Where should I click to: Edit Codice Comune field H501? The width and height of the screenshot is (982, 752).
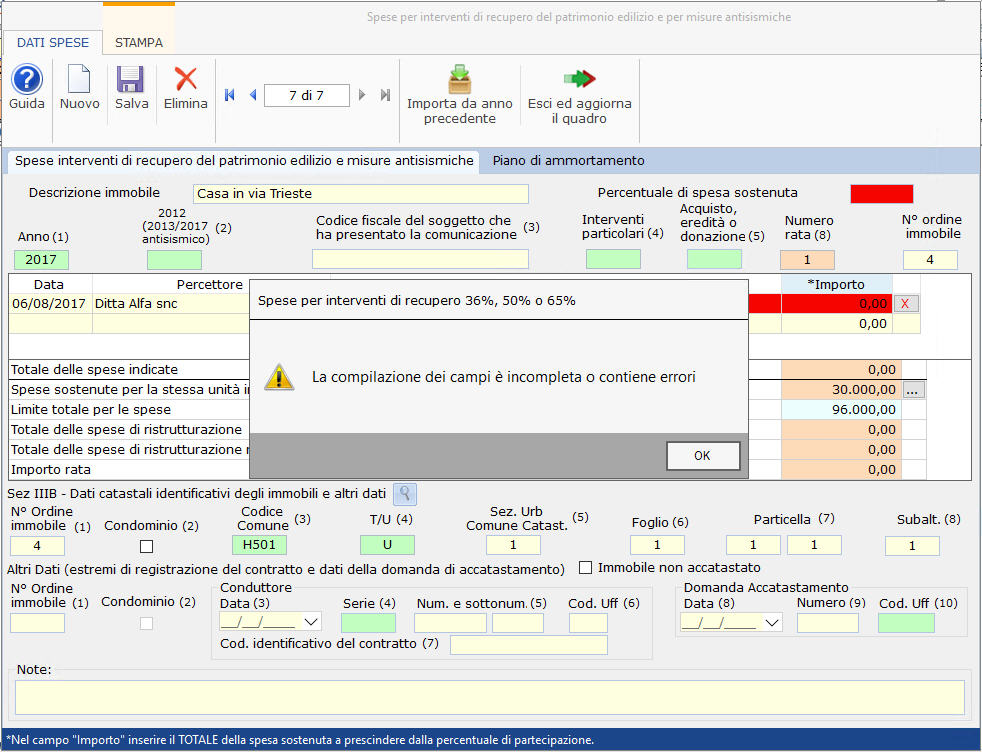[259, 545]
